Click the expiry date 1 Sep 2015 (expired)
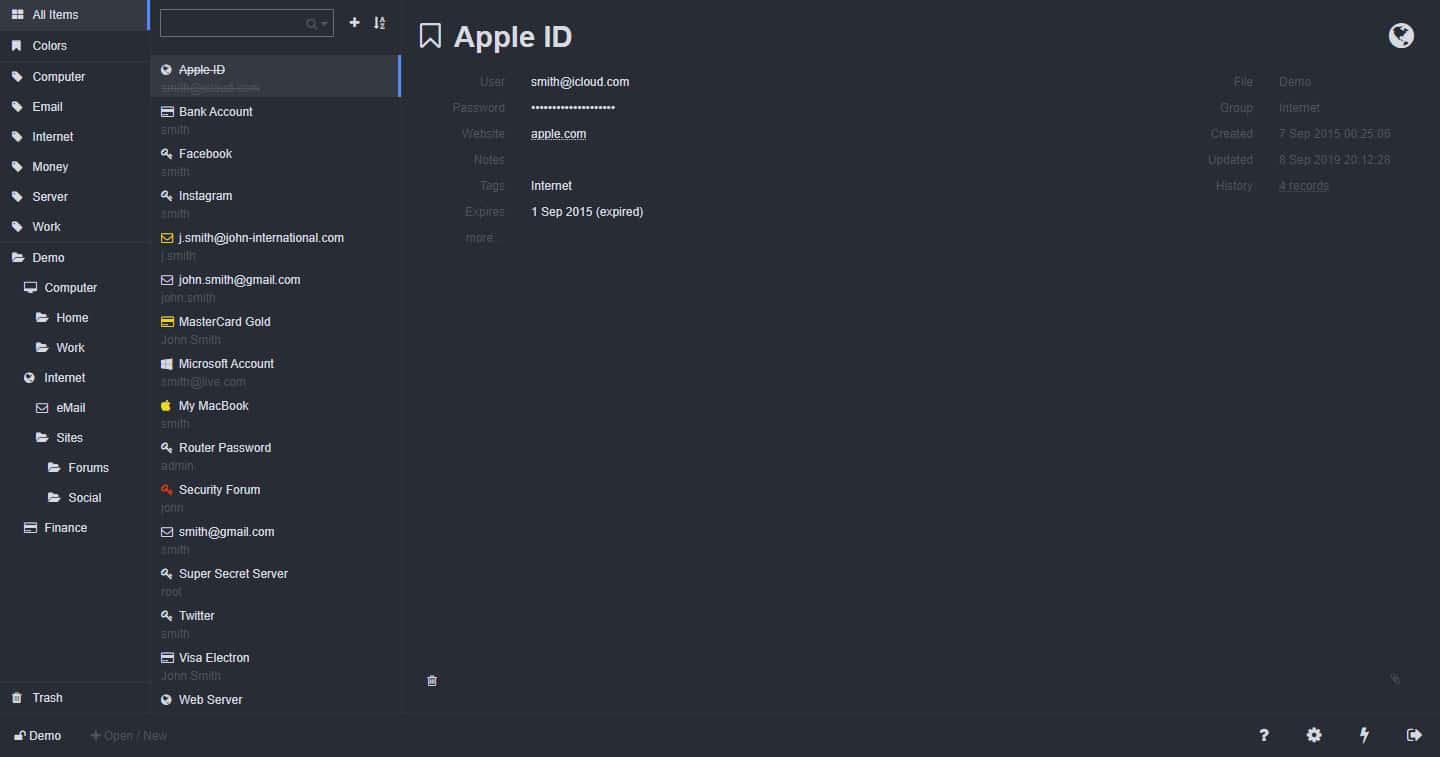Screen dimensions: 1440x757 point(587,212)
